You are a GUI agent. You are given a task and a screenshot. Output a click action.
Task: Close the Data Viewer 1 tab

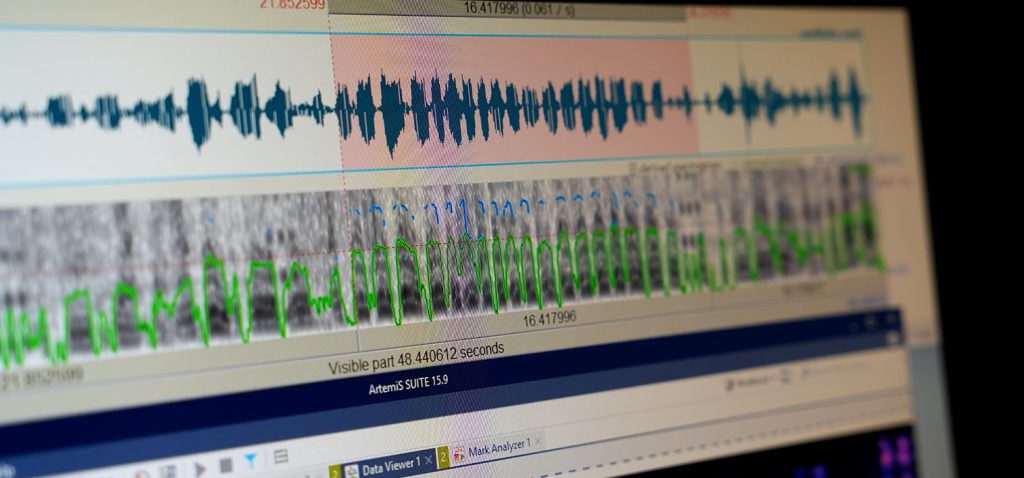click(429, 459)
